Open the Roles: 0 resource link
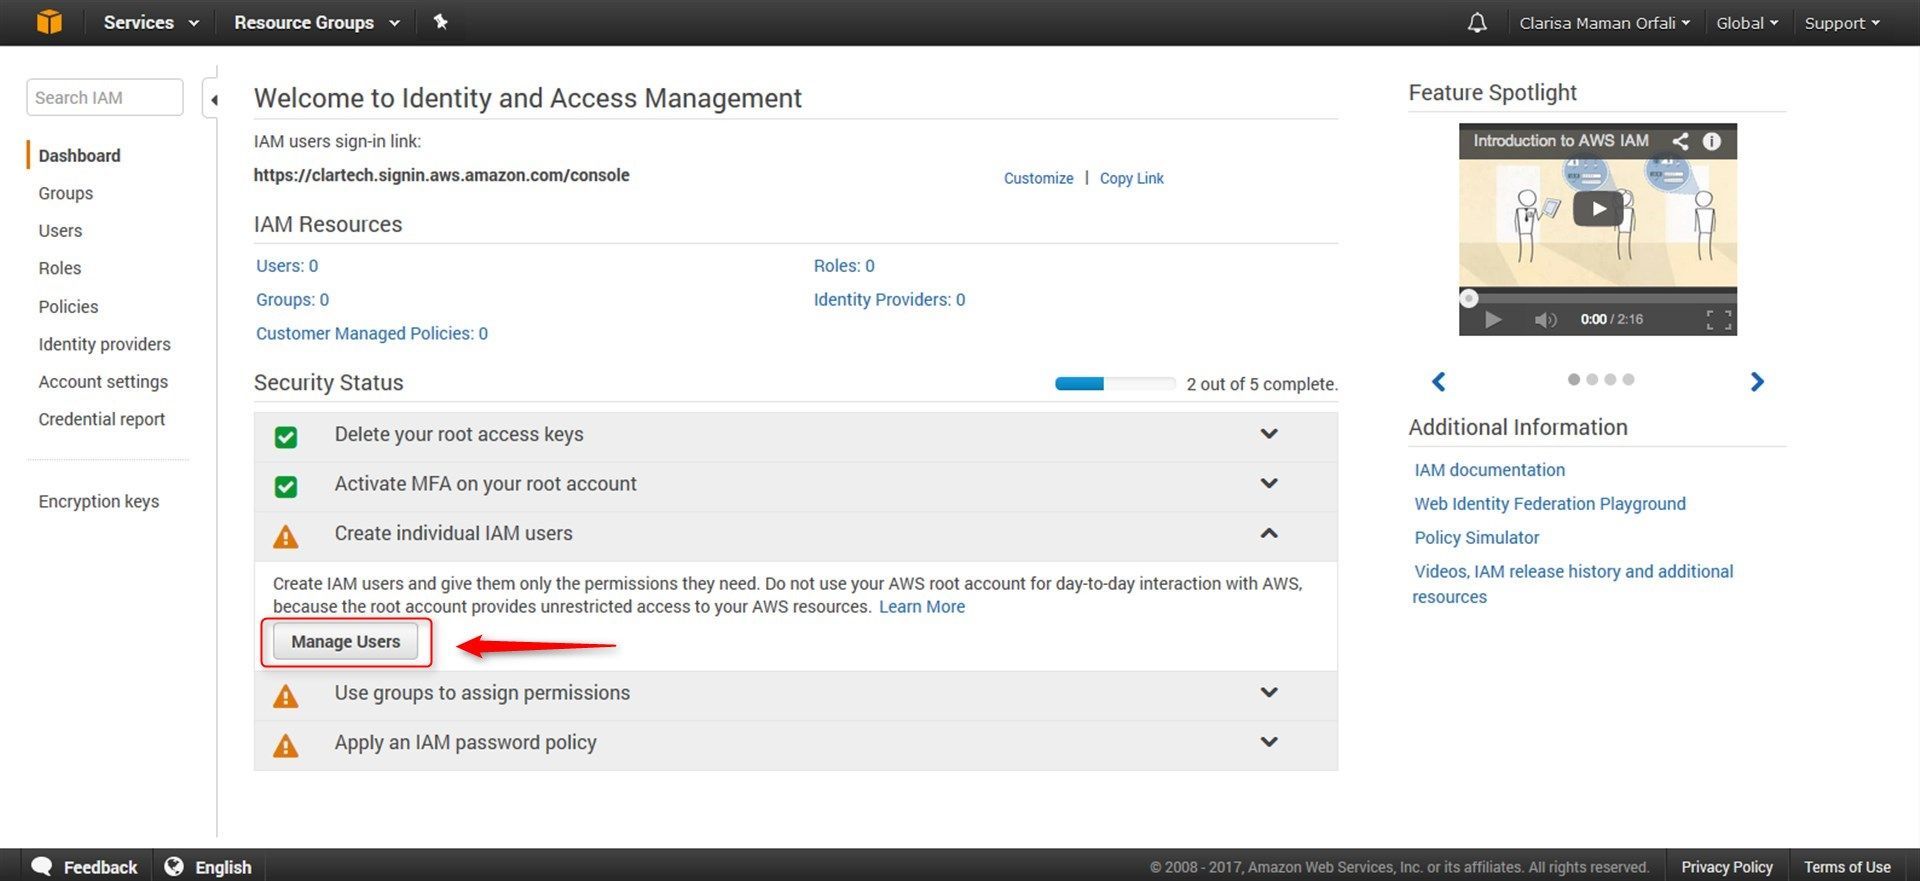This screenshot has height=881, width=1920. pos(844,265)
